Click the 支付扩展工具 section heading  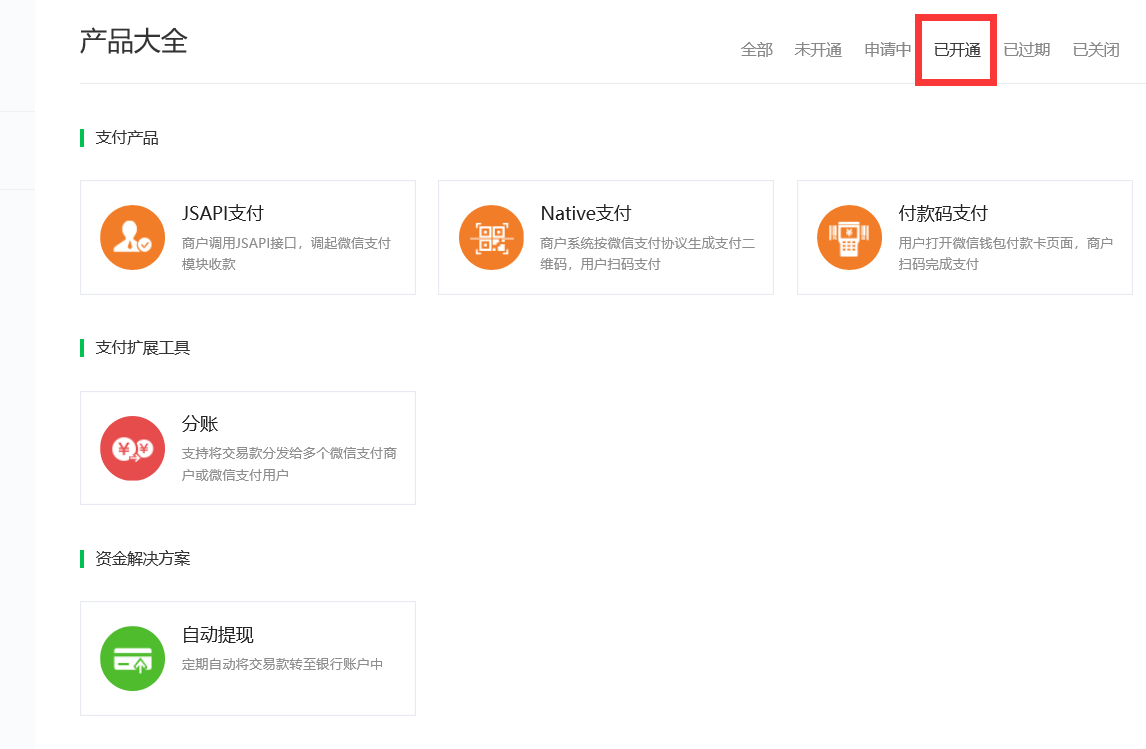(x=143, y=348)
